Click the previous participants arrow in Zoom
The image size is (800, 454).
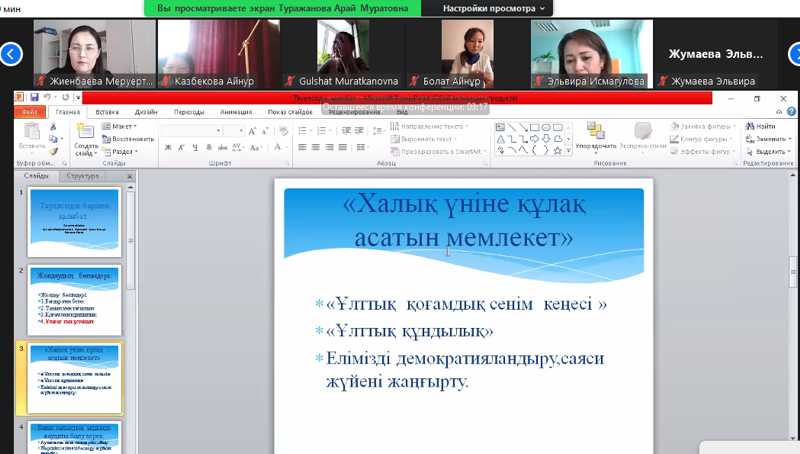pyautogui.click(x=11, y=54)
